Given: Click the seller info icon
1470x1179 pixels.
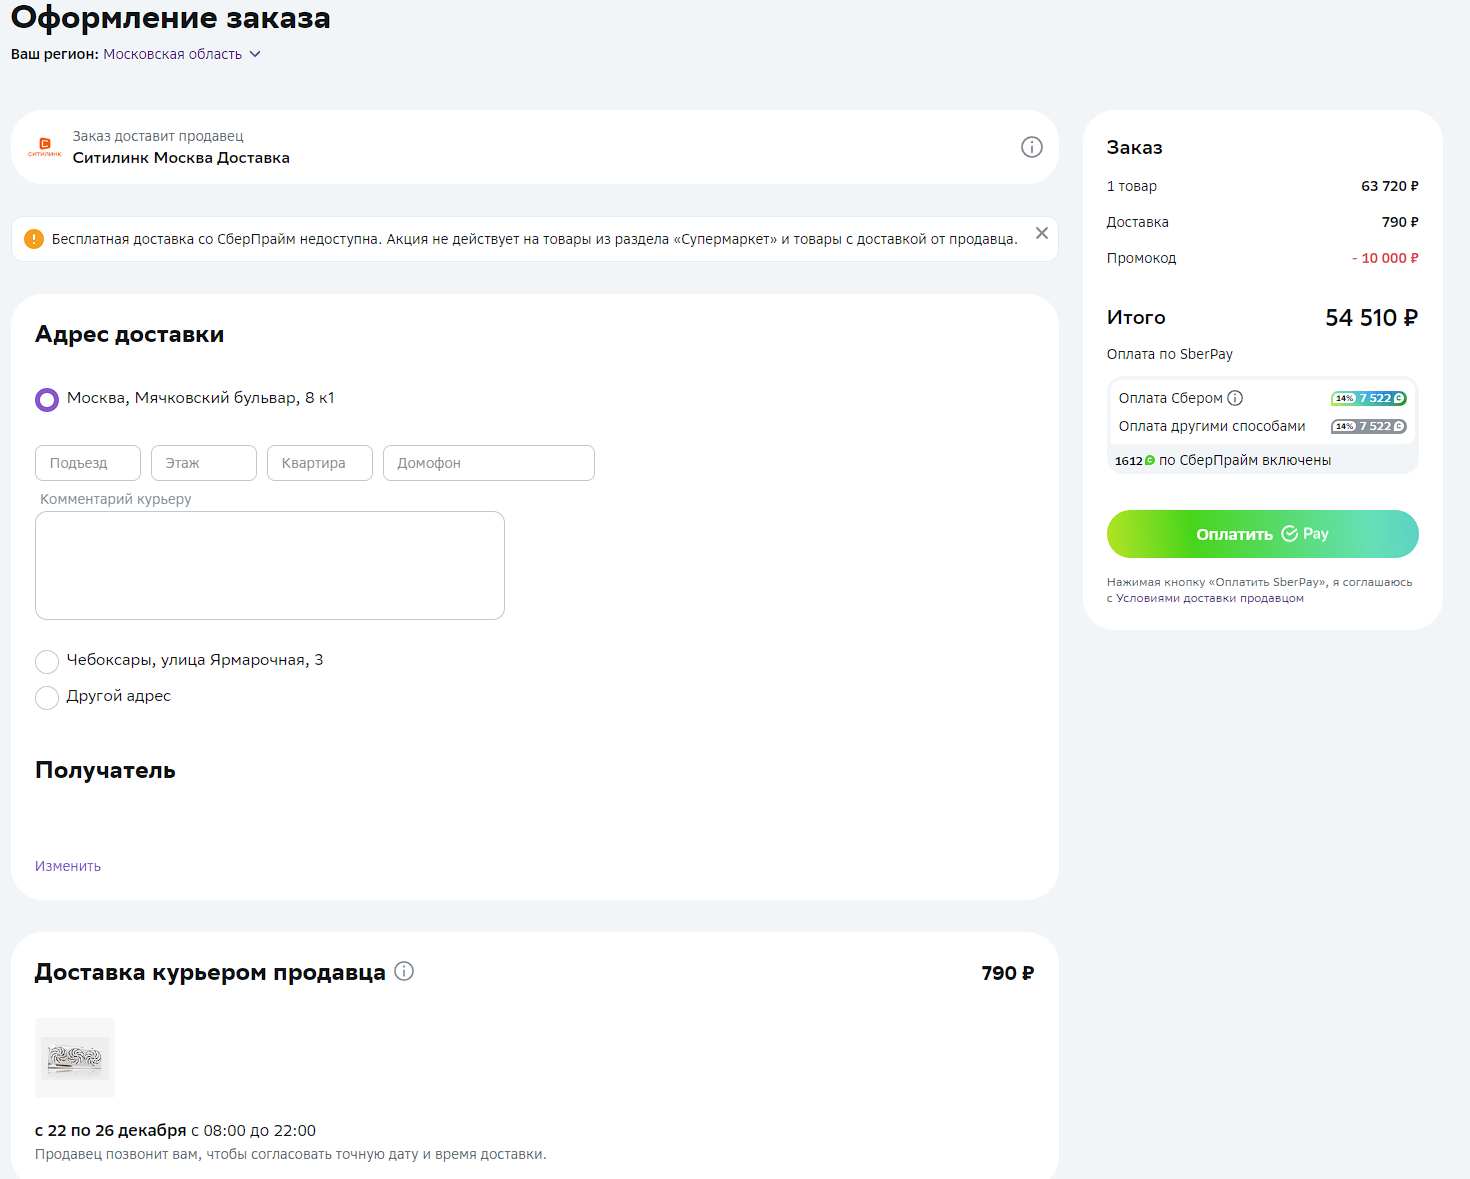Looking at the screenshot, I should click(1031, 147).
